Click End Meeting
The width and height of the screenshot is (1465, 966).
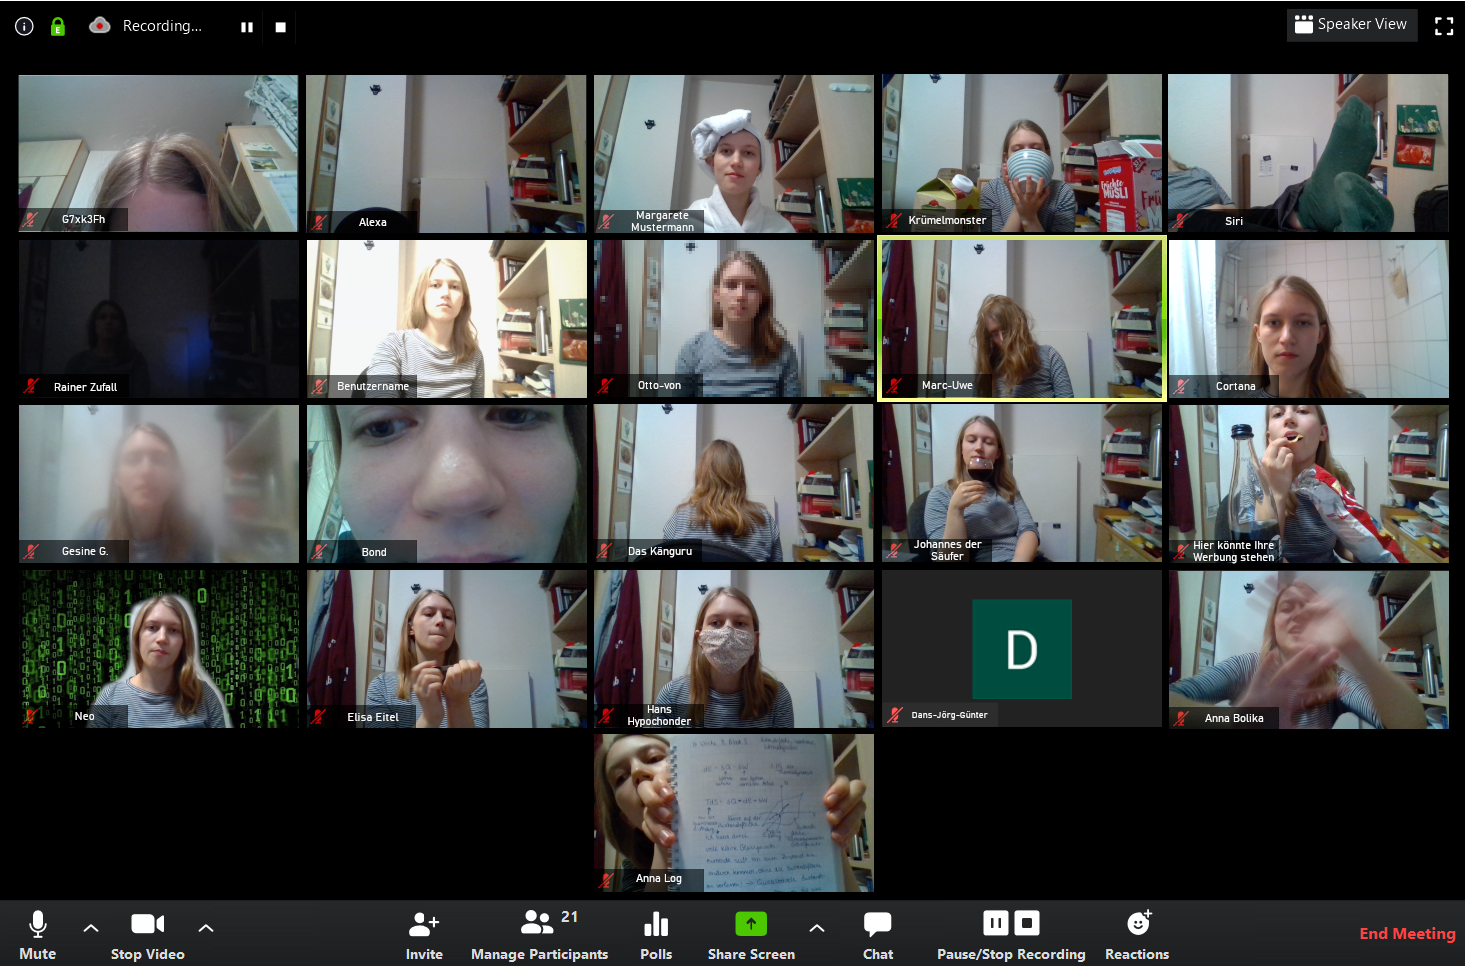[1407, 933]
